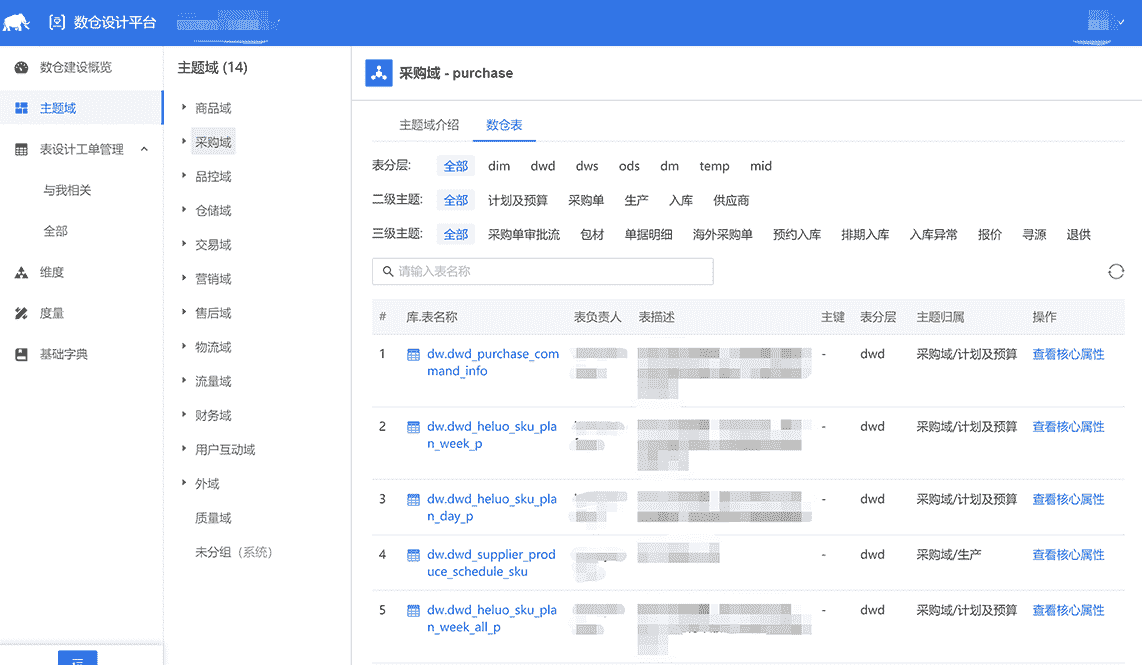Expand the 用户互动域 tree node arrow
The width and height of the screenshot is (1142, 665).
184,449
